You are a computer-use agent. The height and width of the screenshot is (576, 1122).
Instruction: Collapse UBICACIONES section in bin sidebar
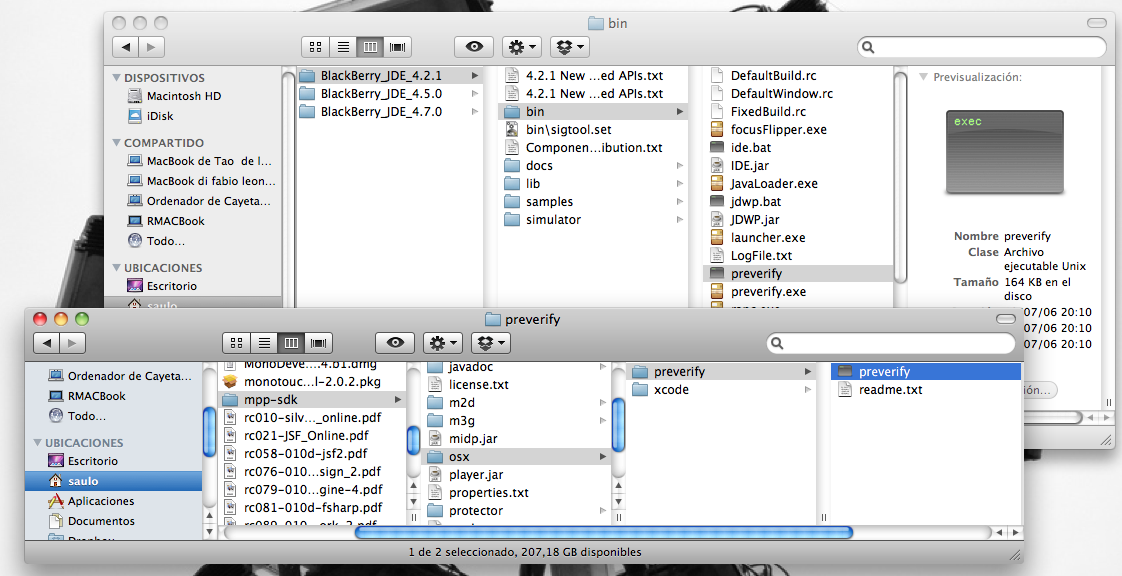click(117, 267)
